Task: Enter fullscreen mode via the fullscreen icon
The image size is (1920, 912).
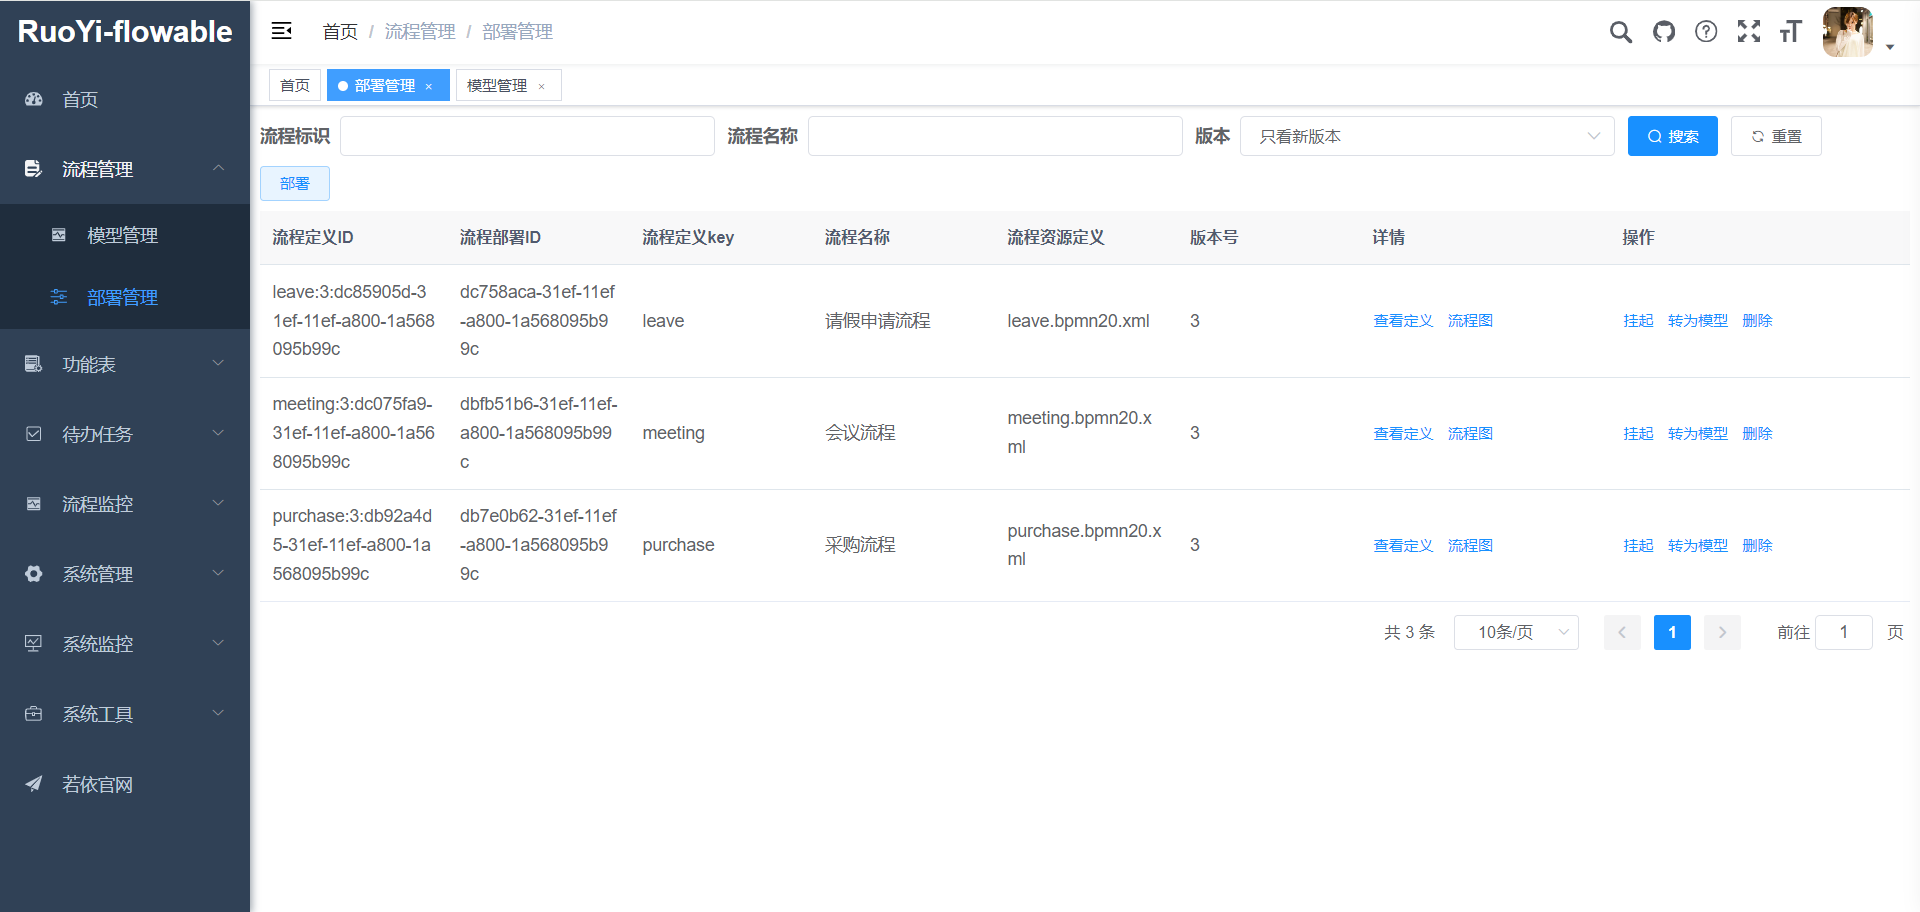Action: click(1748, 31)
